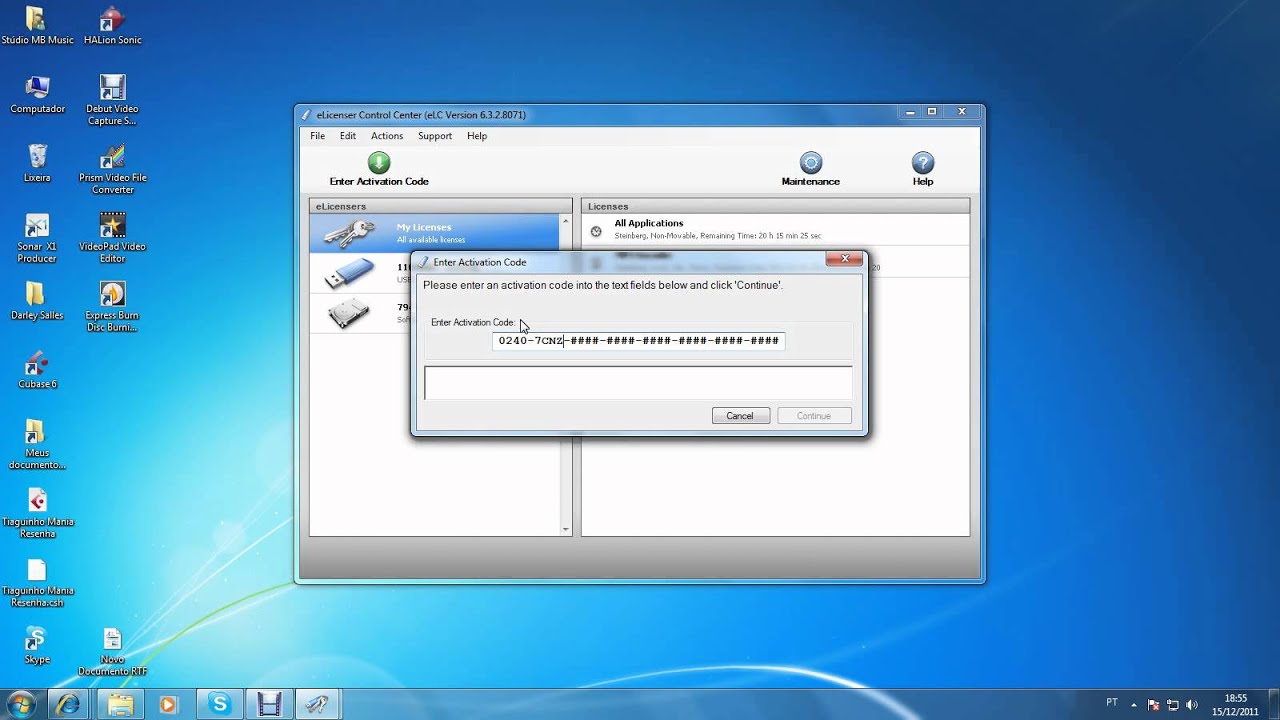Open the File menu
Image resolution: width=1280 pixels, height=720 pixels.
tap(317, 136)
